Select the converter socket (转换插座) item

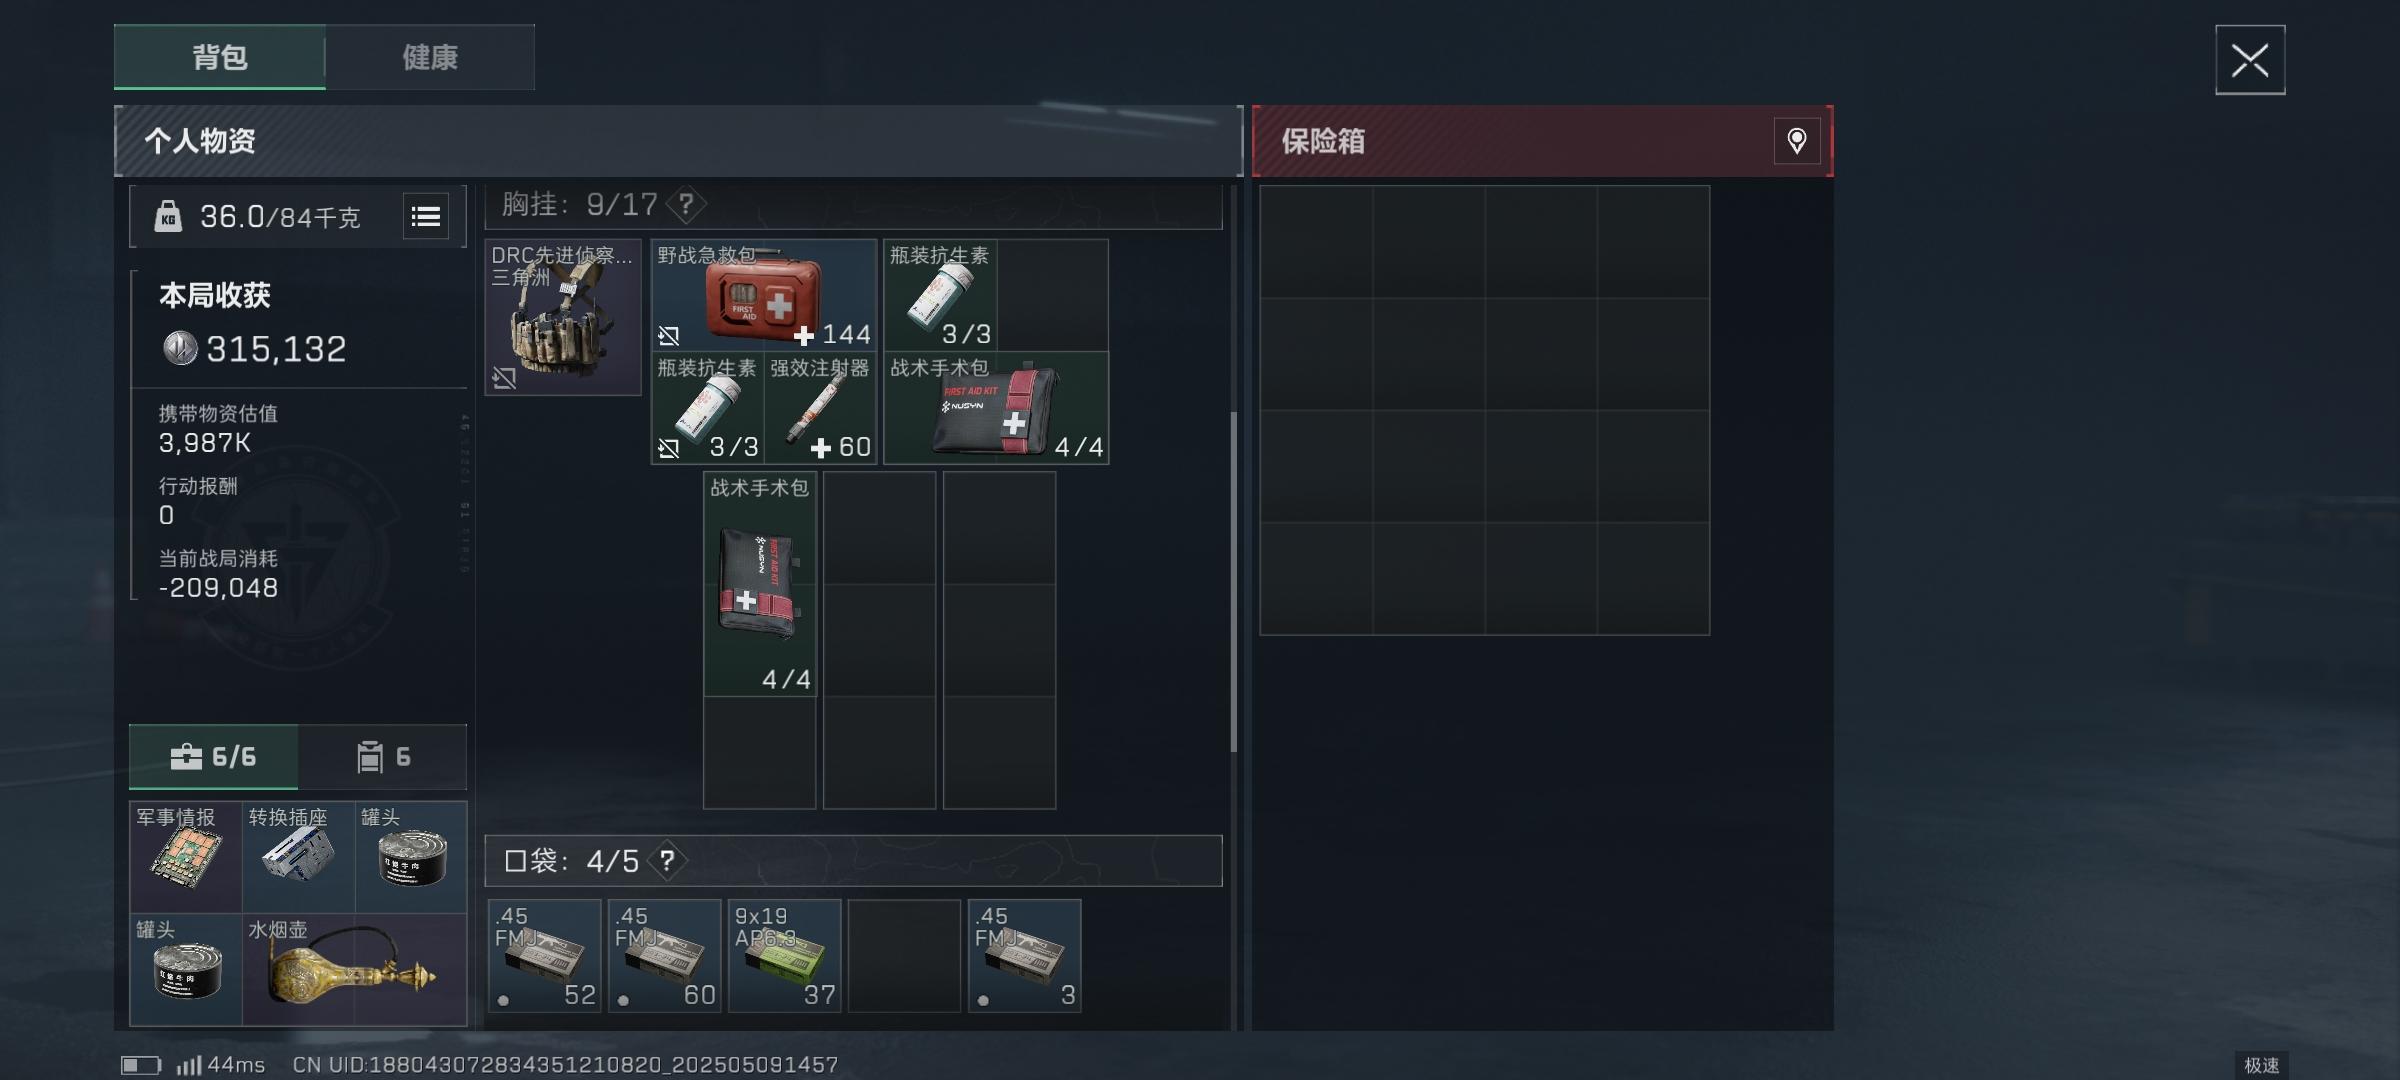click(299, 857)
